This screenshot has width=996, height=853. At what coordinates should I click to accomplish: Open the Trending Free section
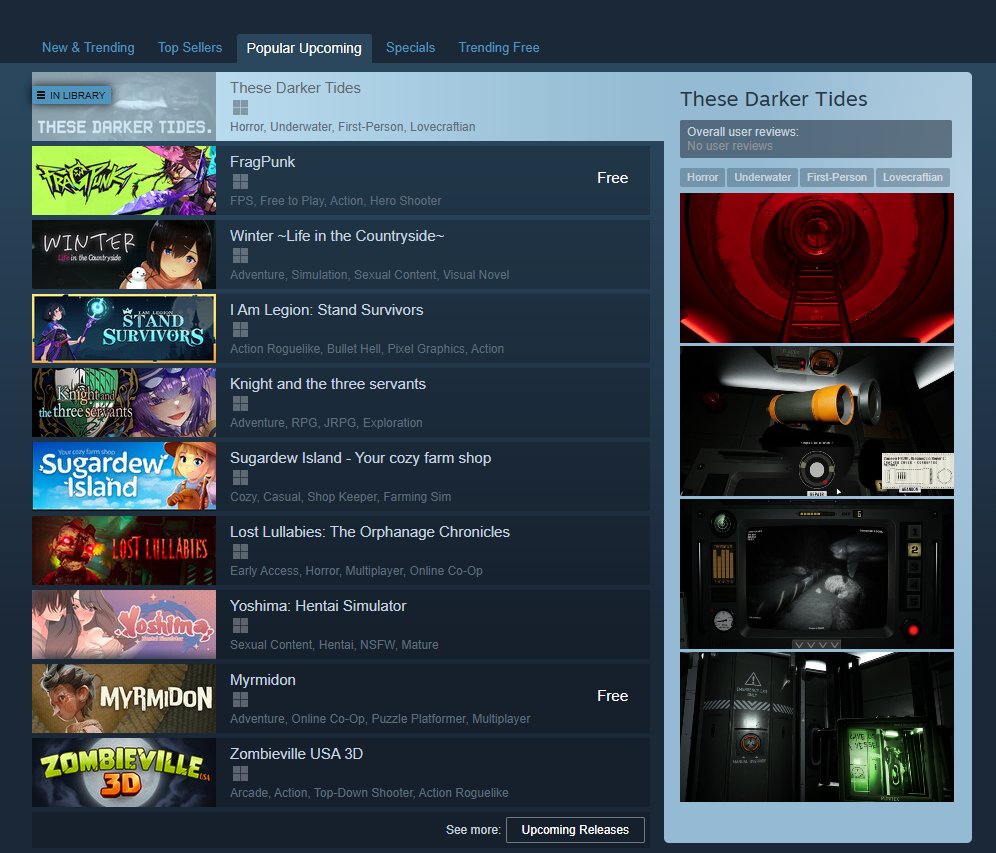click(498, 47)
